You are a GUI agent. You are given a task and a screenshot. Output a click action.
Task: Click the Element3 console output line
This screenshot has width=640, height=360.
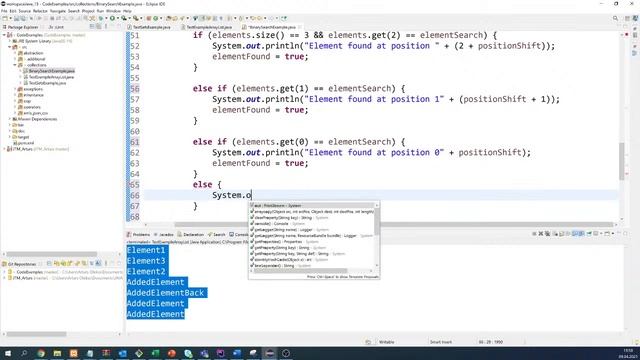[147, 261]
